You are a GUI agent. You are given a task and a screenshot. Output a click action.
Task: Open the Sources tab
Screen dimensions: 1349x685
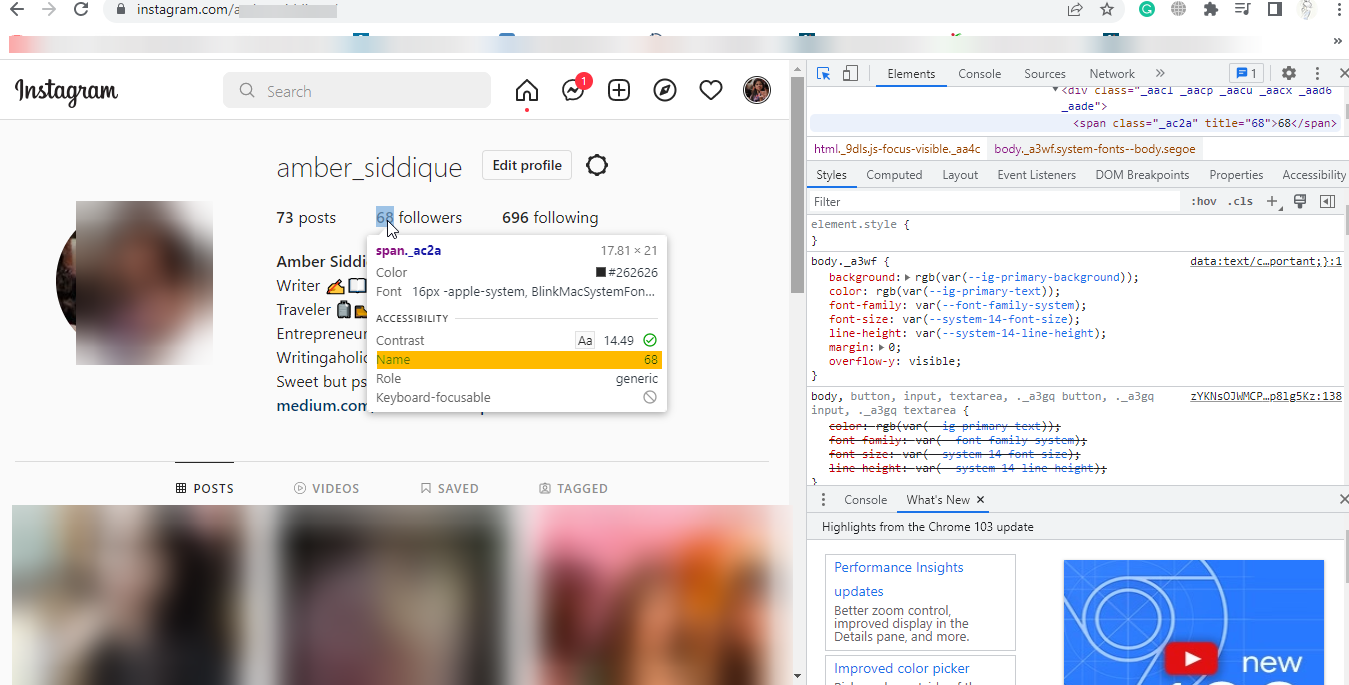tap(1045, 74)
